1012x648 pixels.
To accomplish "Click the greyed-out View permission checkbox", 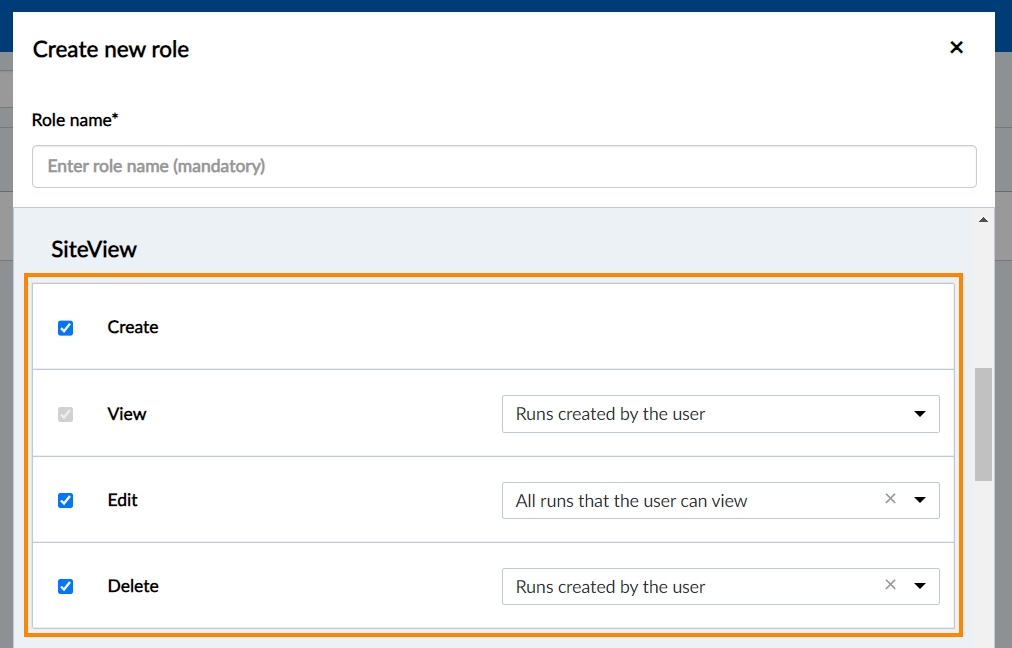I will coord(66,414).
